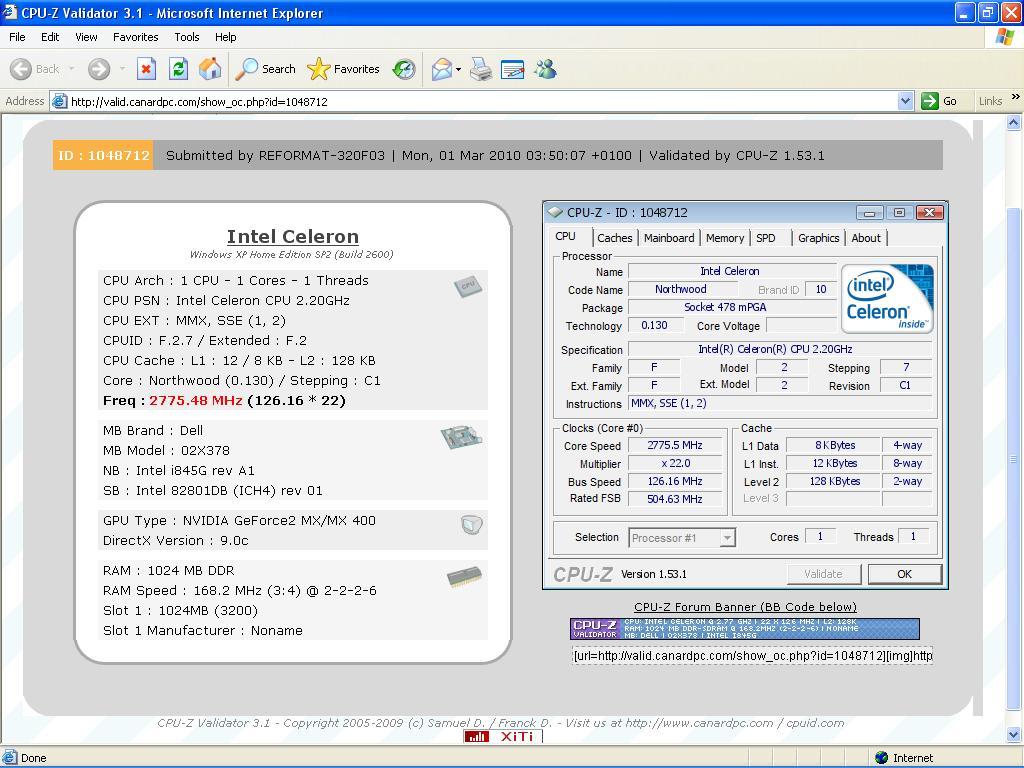Expand the Mail button dropdown arrow
1024x768 pixels.
(458, 69)
